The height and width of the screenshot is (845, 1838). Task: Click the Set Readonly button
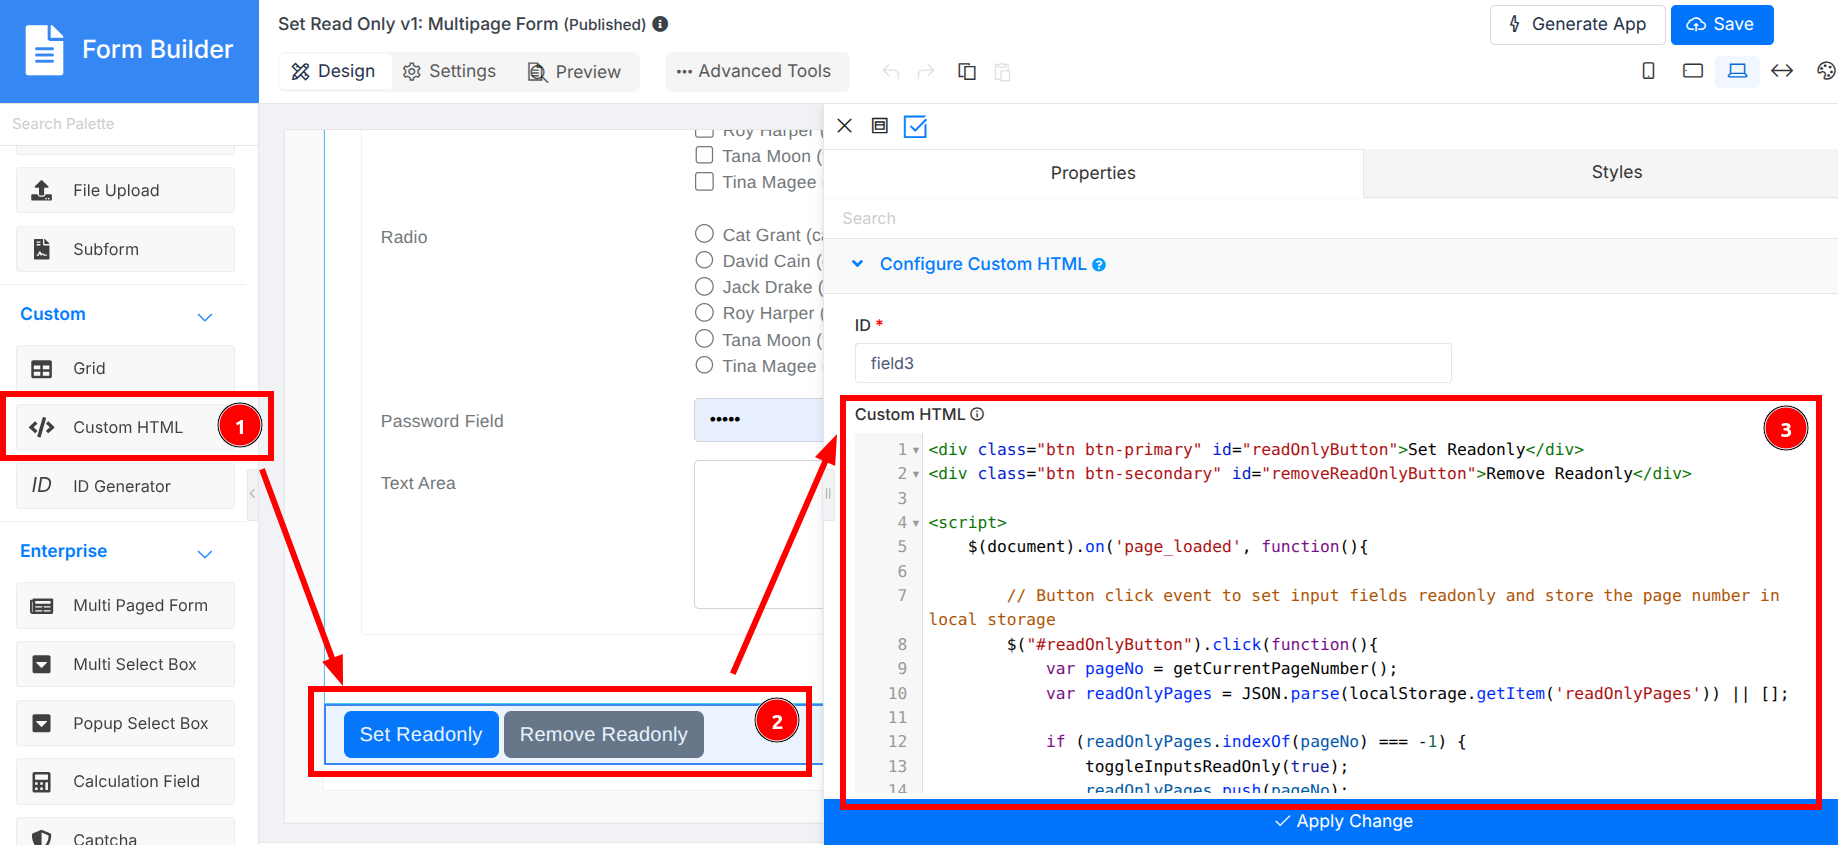click(421, 734)
